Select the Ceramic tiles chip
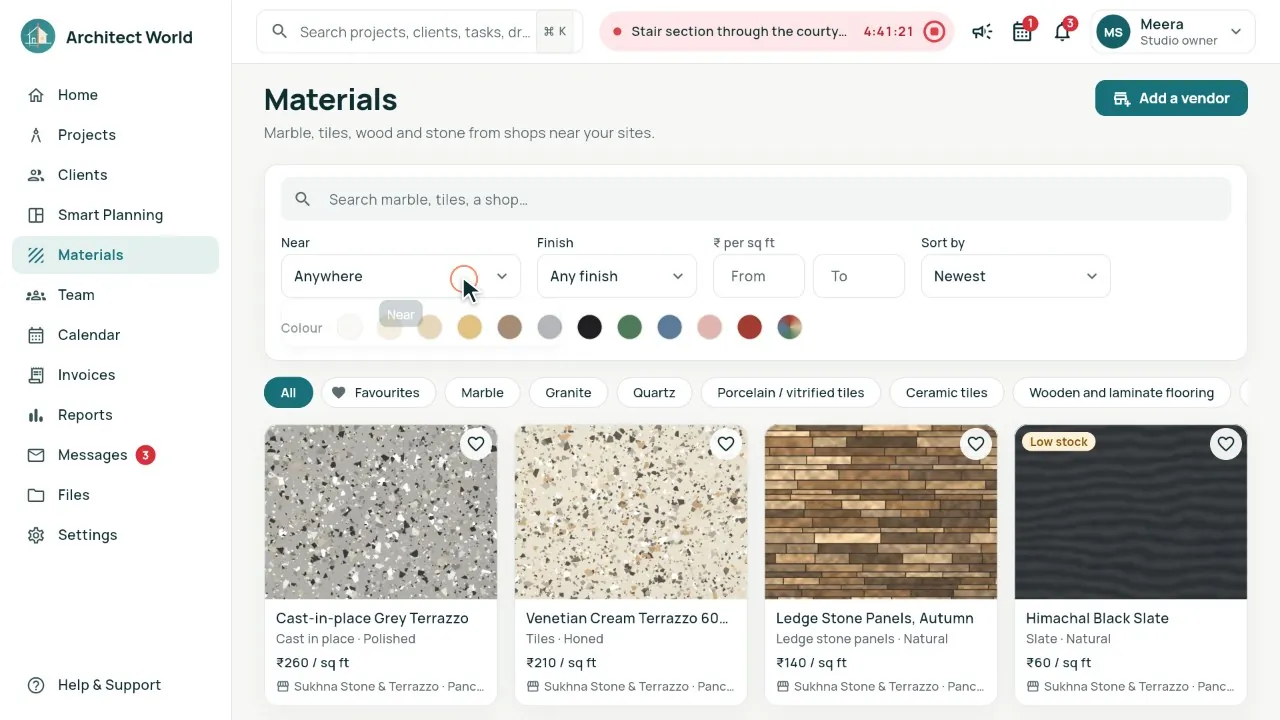This screenshot has width=1280, height=720. (x=946, y=393)
